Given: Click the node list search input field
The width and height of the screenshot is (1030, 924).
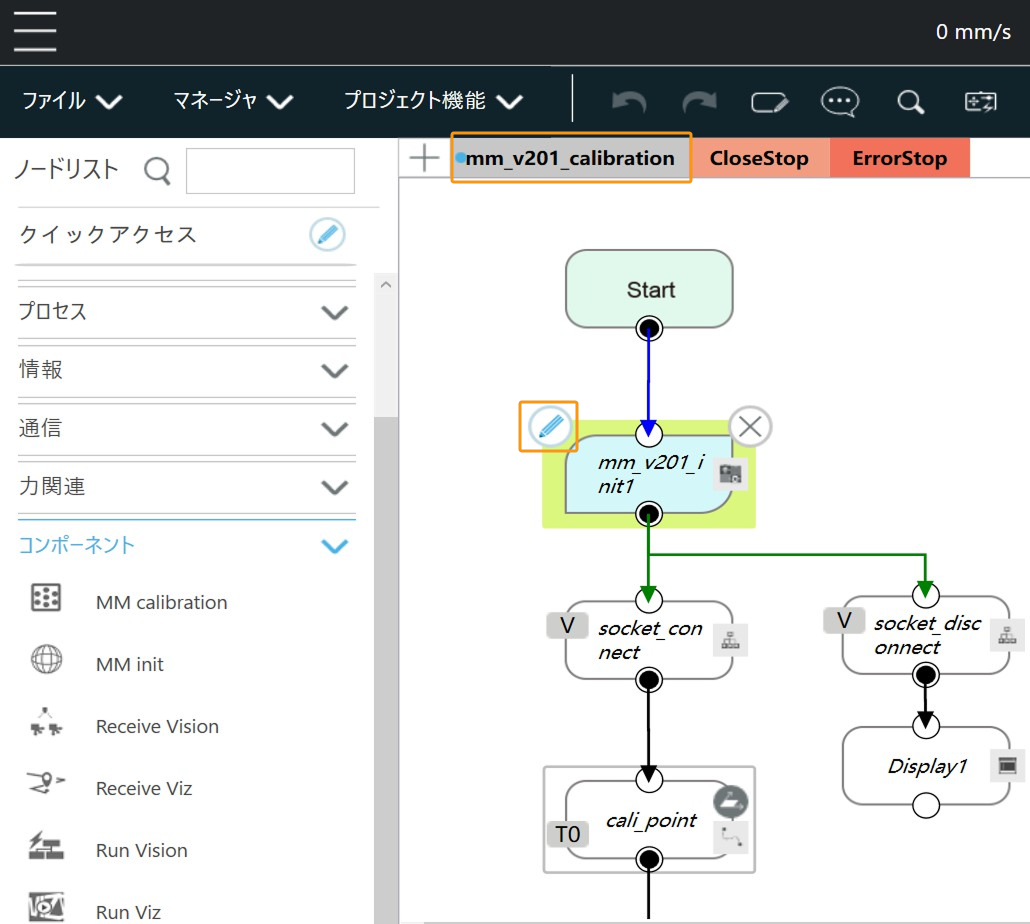Looking at the screenshot, I should 270,171.
